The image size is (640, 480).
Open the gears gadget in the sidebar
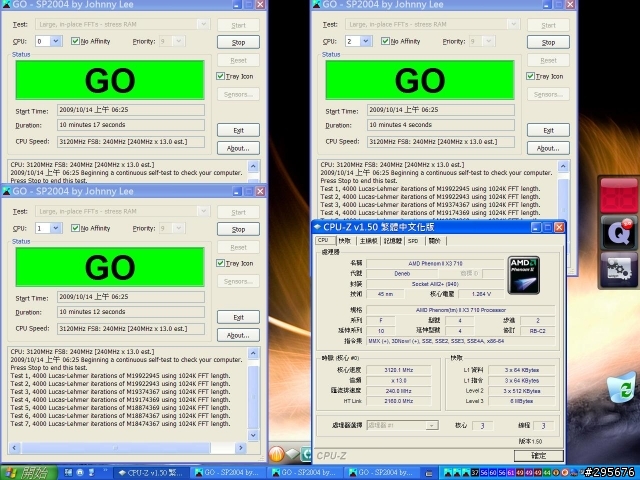coord(618,269)
